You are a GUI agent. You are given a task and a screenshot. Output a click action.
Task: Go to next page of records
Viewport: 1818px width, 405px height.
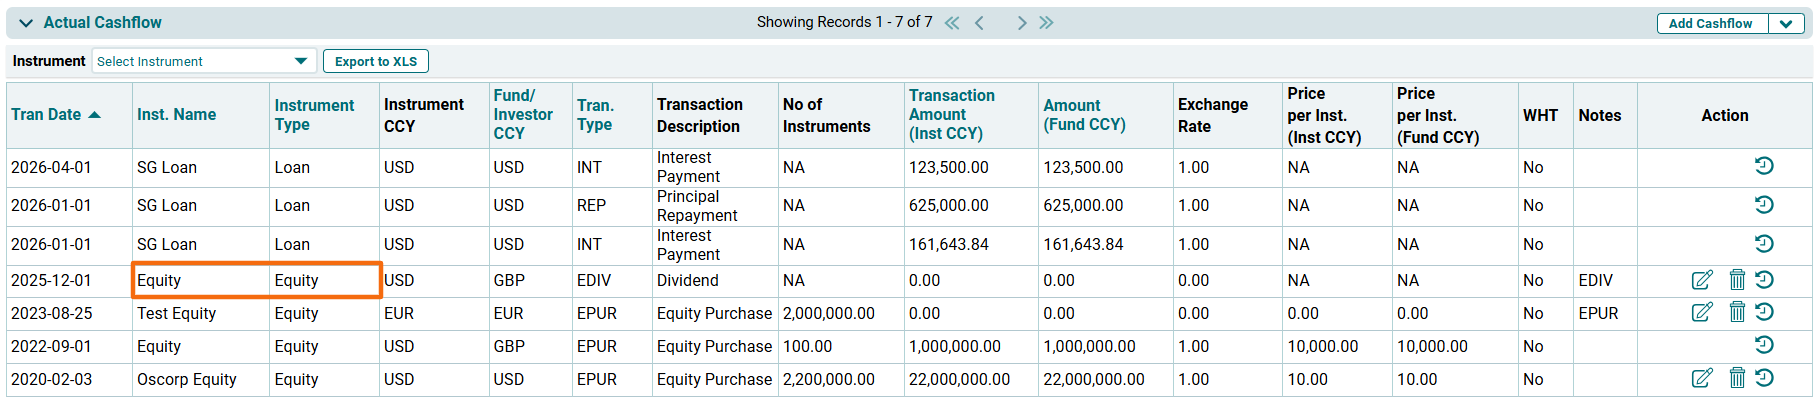pyautogui.click(x=1021, y=22)
